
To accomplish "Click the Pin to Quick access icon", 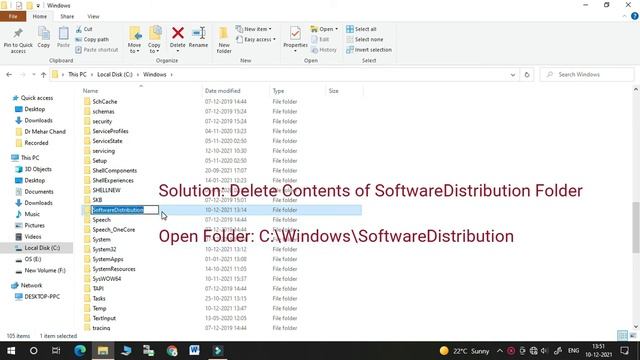I will (18, 34).
